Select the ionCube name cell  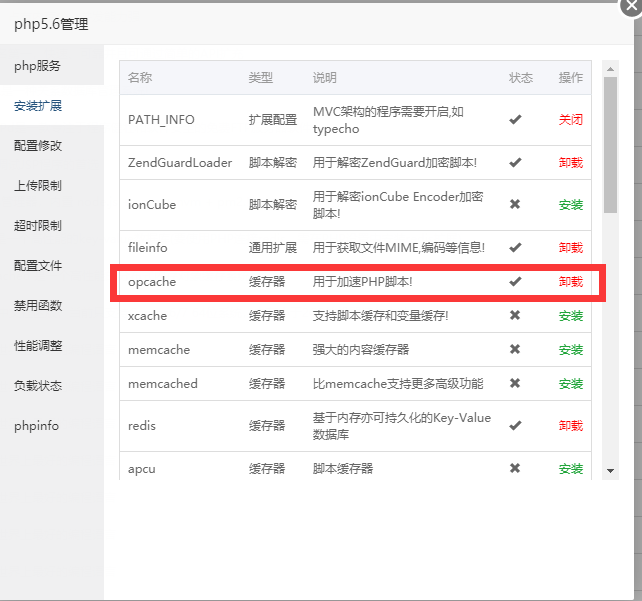pyautogui.click(x=152, y=205)
